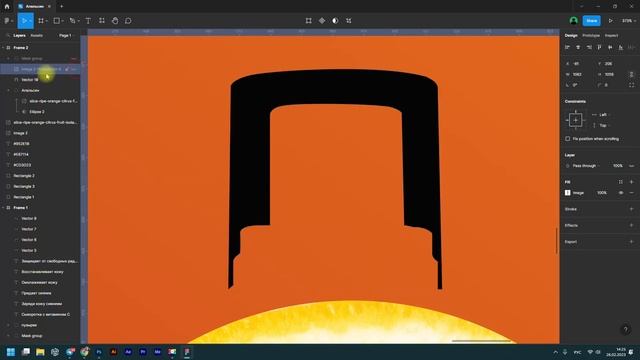Click the Align horizontal centers icon
Viewport: 640px width, 360px height.
point(578,47)
